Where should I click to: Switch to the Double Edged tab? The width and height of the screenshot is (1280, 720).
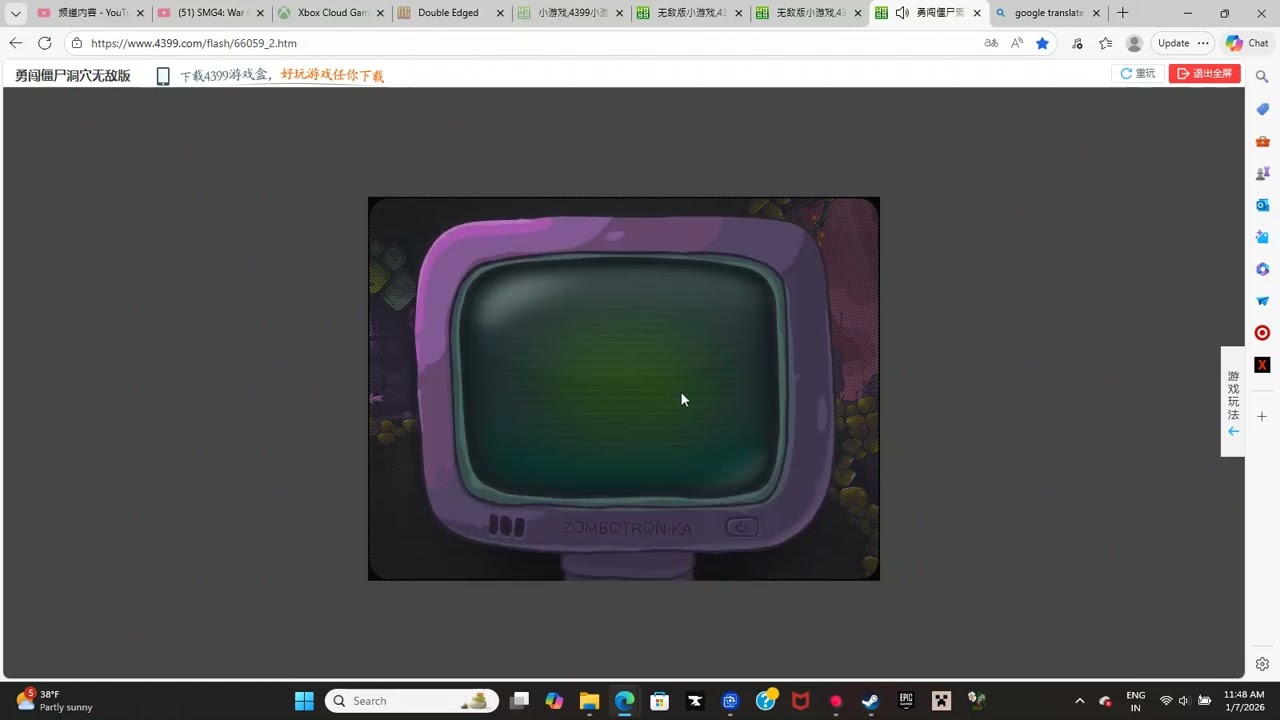pos(450,13)
